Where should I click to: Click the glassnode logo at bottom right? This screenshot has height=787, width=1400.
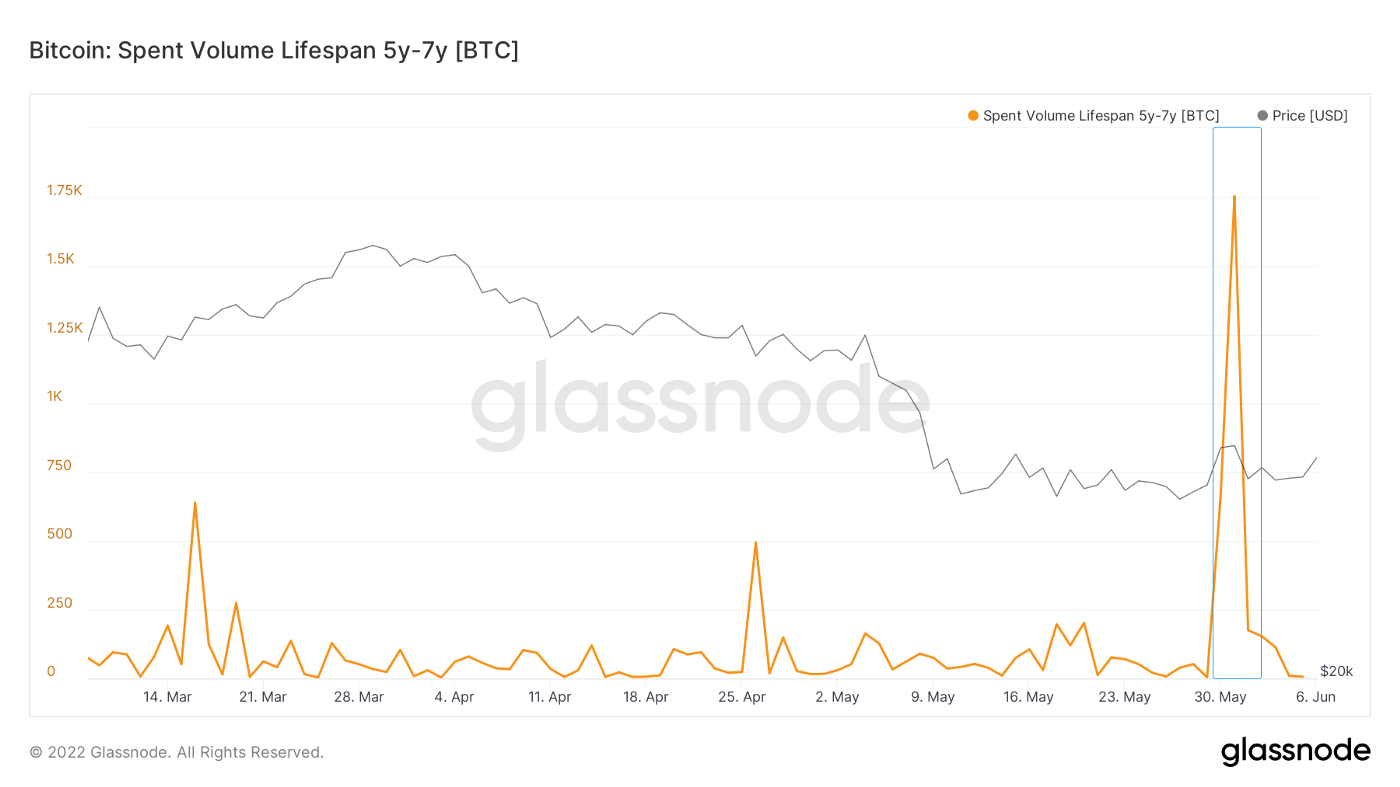(x=1295, y=751)
